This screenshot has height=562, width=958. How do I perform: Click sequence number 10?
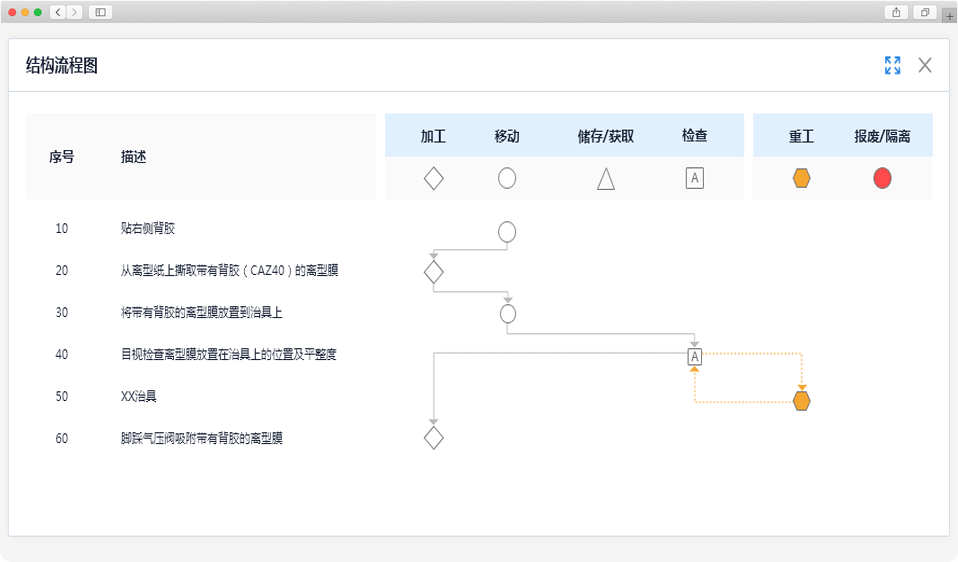coord(62,228)
